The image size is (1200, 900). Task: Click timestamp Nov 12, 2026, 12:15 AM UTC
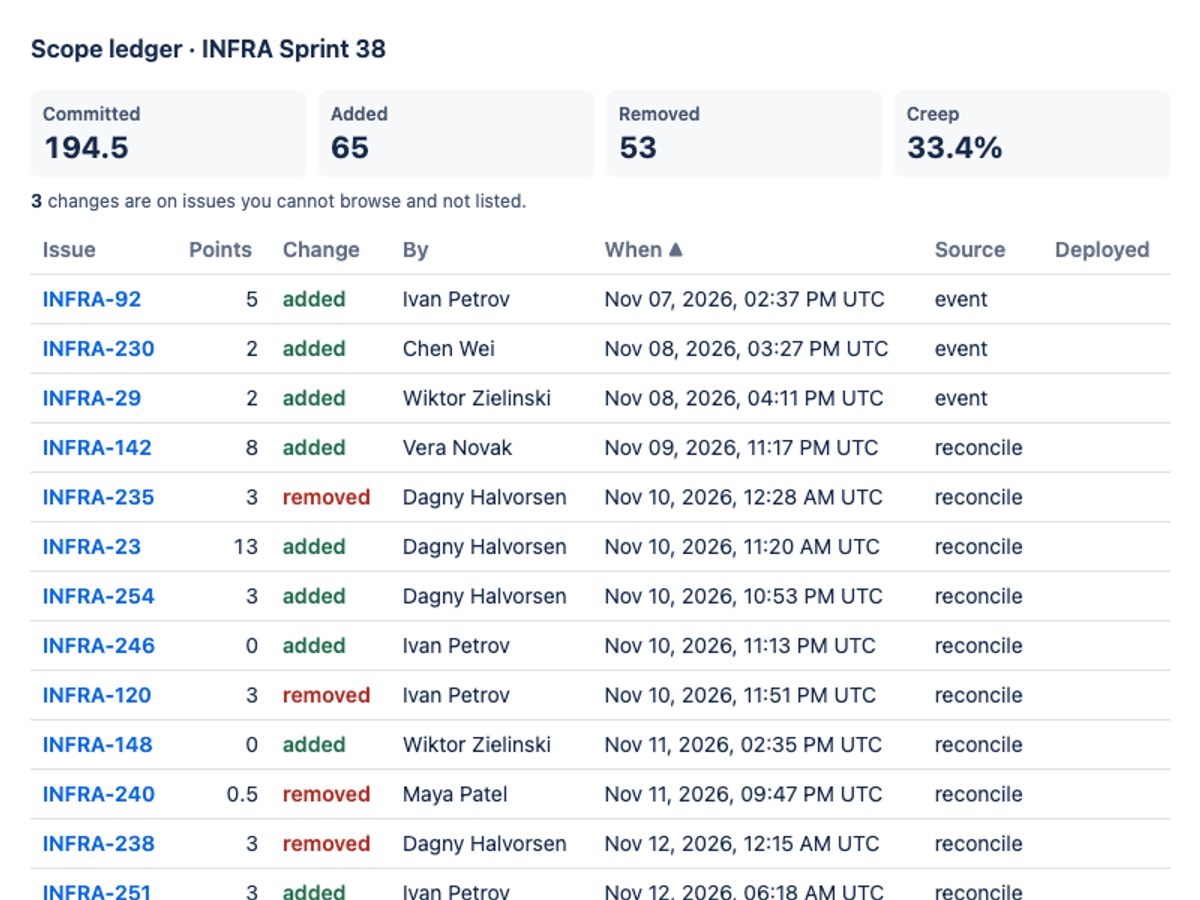coord(742,844)
